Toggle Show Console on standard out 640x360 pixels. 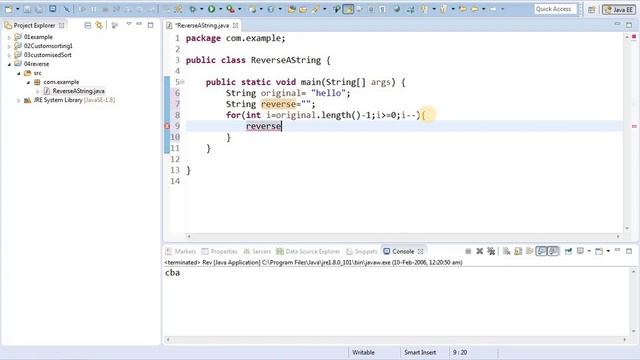click(541, 251)
